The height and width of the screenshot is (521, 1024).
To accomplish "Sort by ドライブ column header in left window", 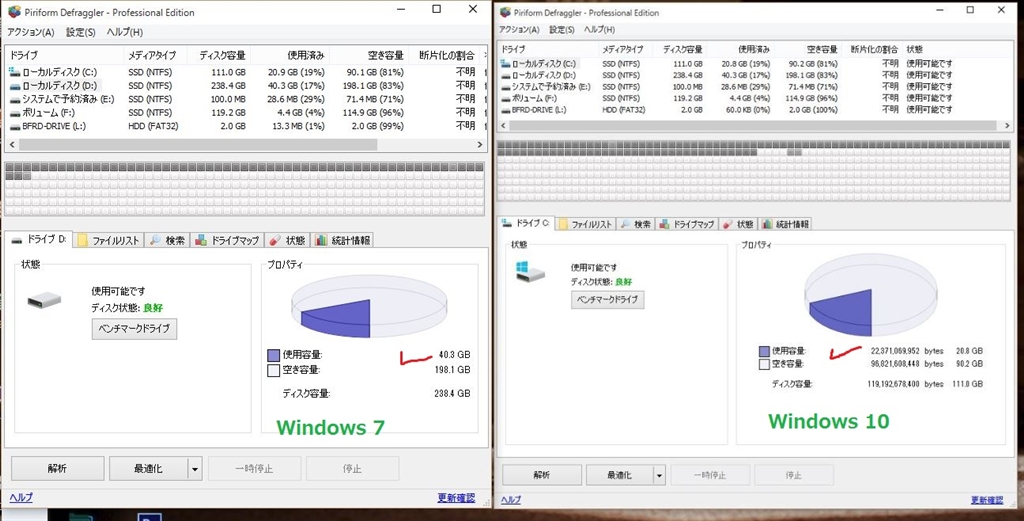I will (x=64, y=55).
